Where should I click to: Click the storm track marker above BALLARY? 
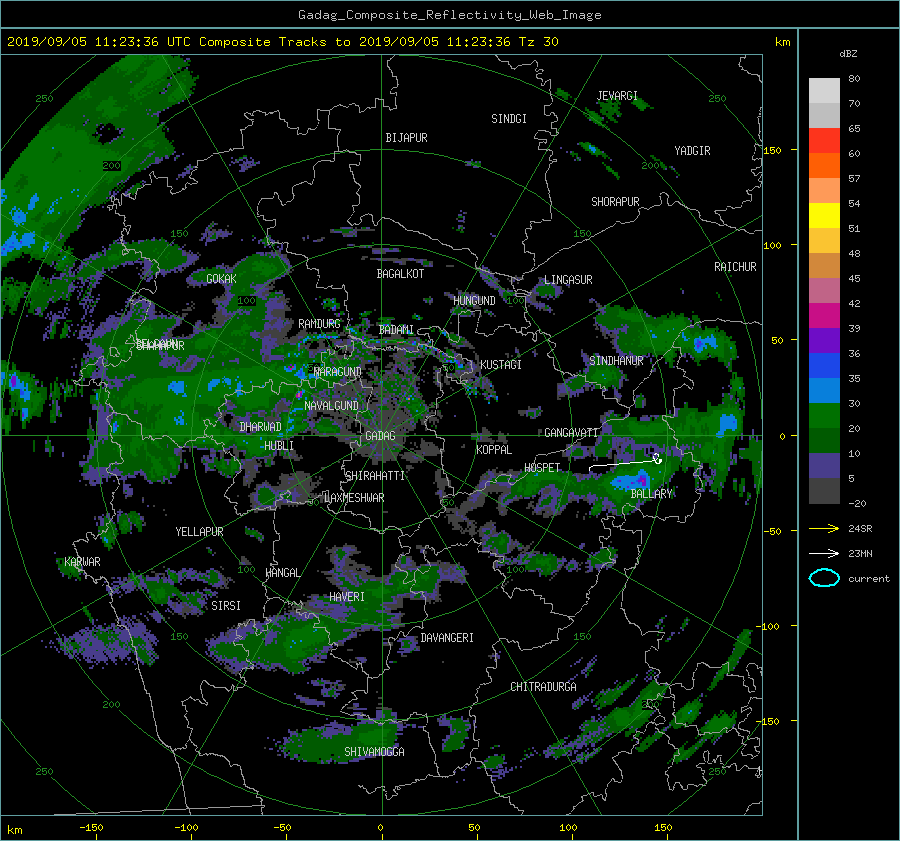click(657, 459)
